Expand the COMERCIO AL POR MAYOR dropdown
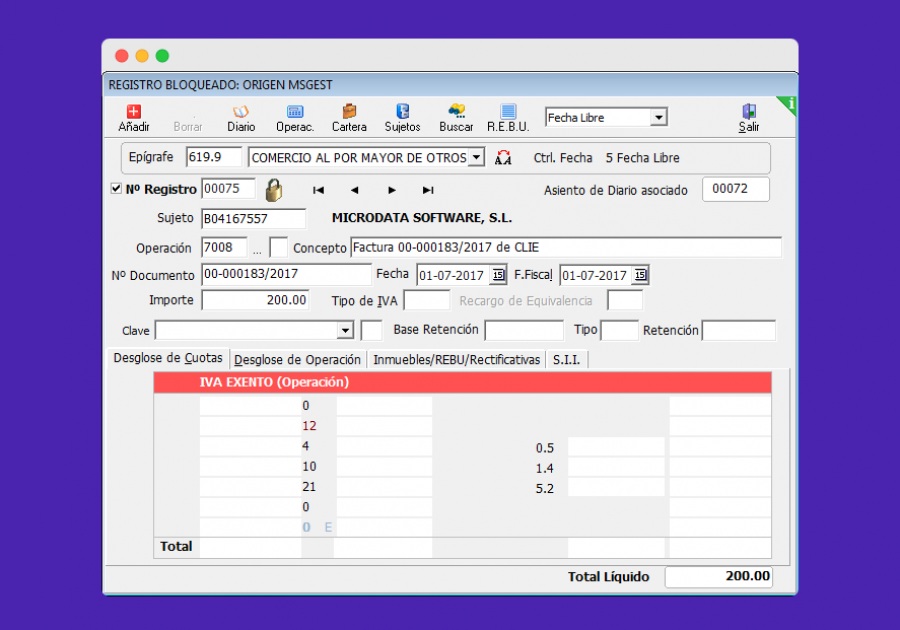Image resolution: width=900 pixels, height=630 pixels. point(476,157)
